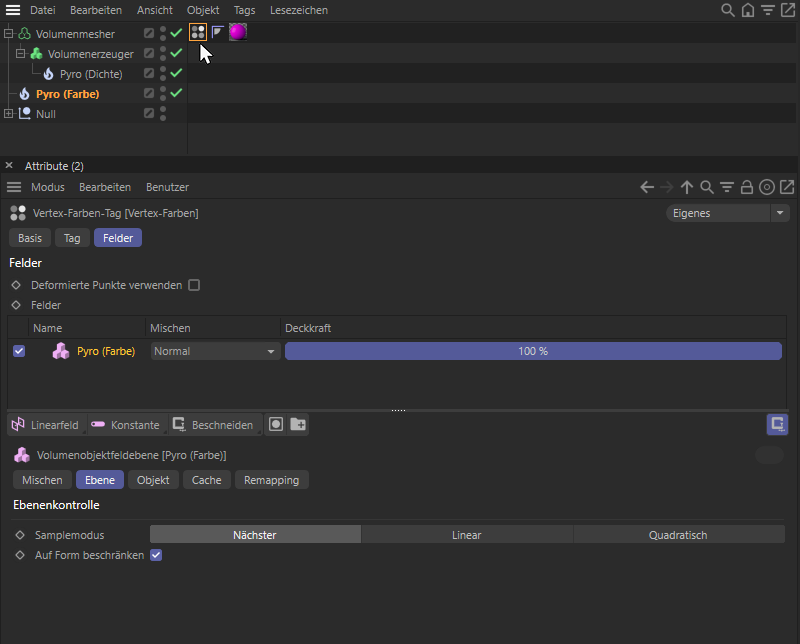Open the Lesezeichen menu
The width and height of the screenshot is (800, 644).
tap(298, 10)
